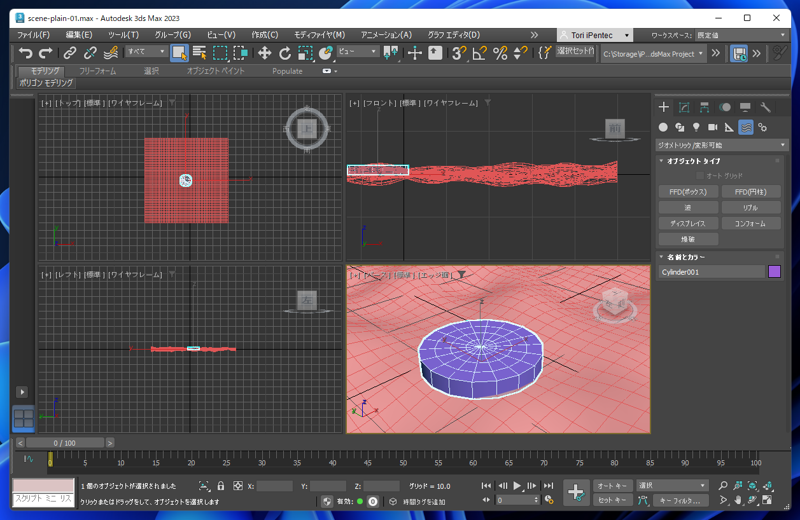Open the ワークスペース 既定値 dropdown
800x520 pixels.
pos(741,35)
